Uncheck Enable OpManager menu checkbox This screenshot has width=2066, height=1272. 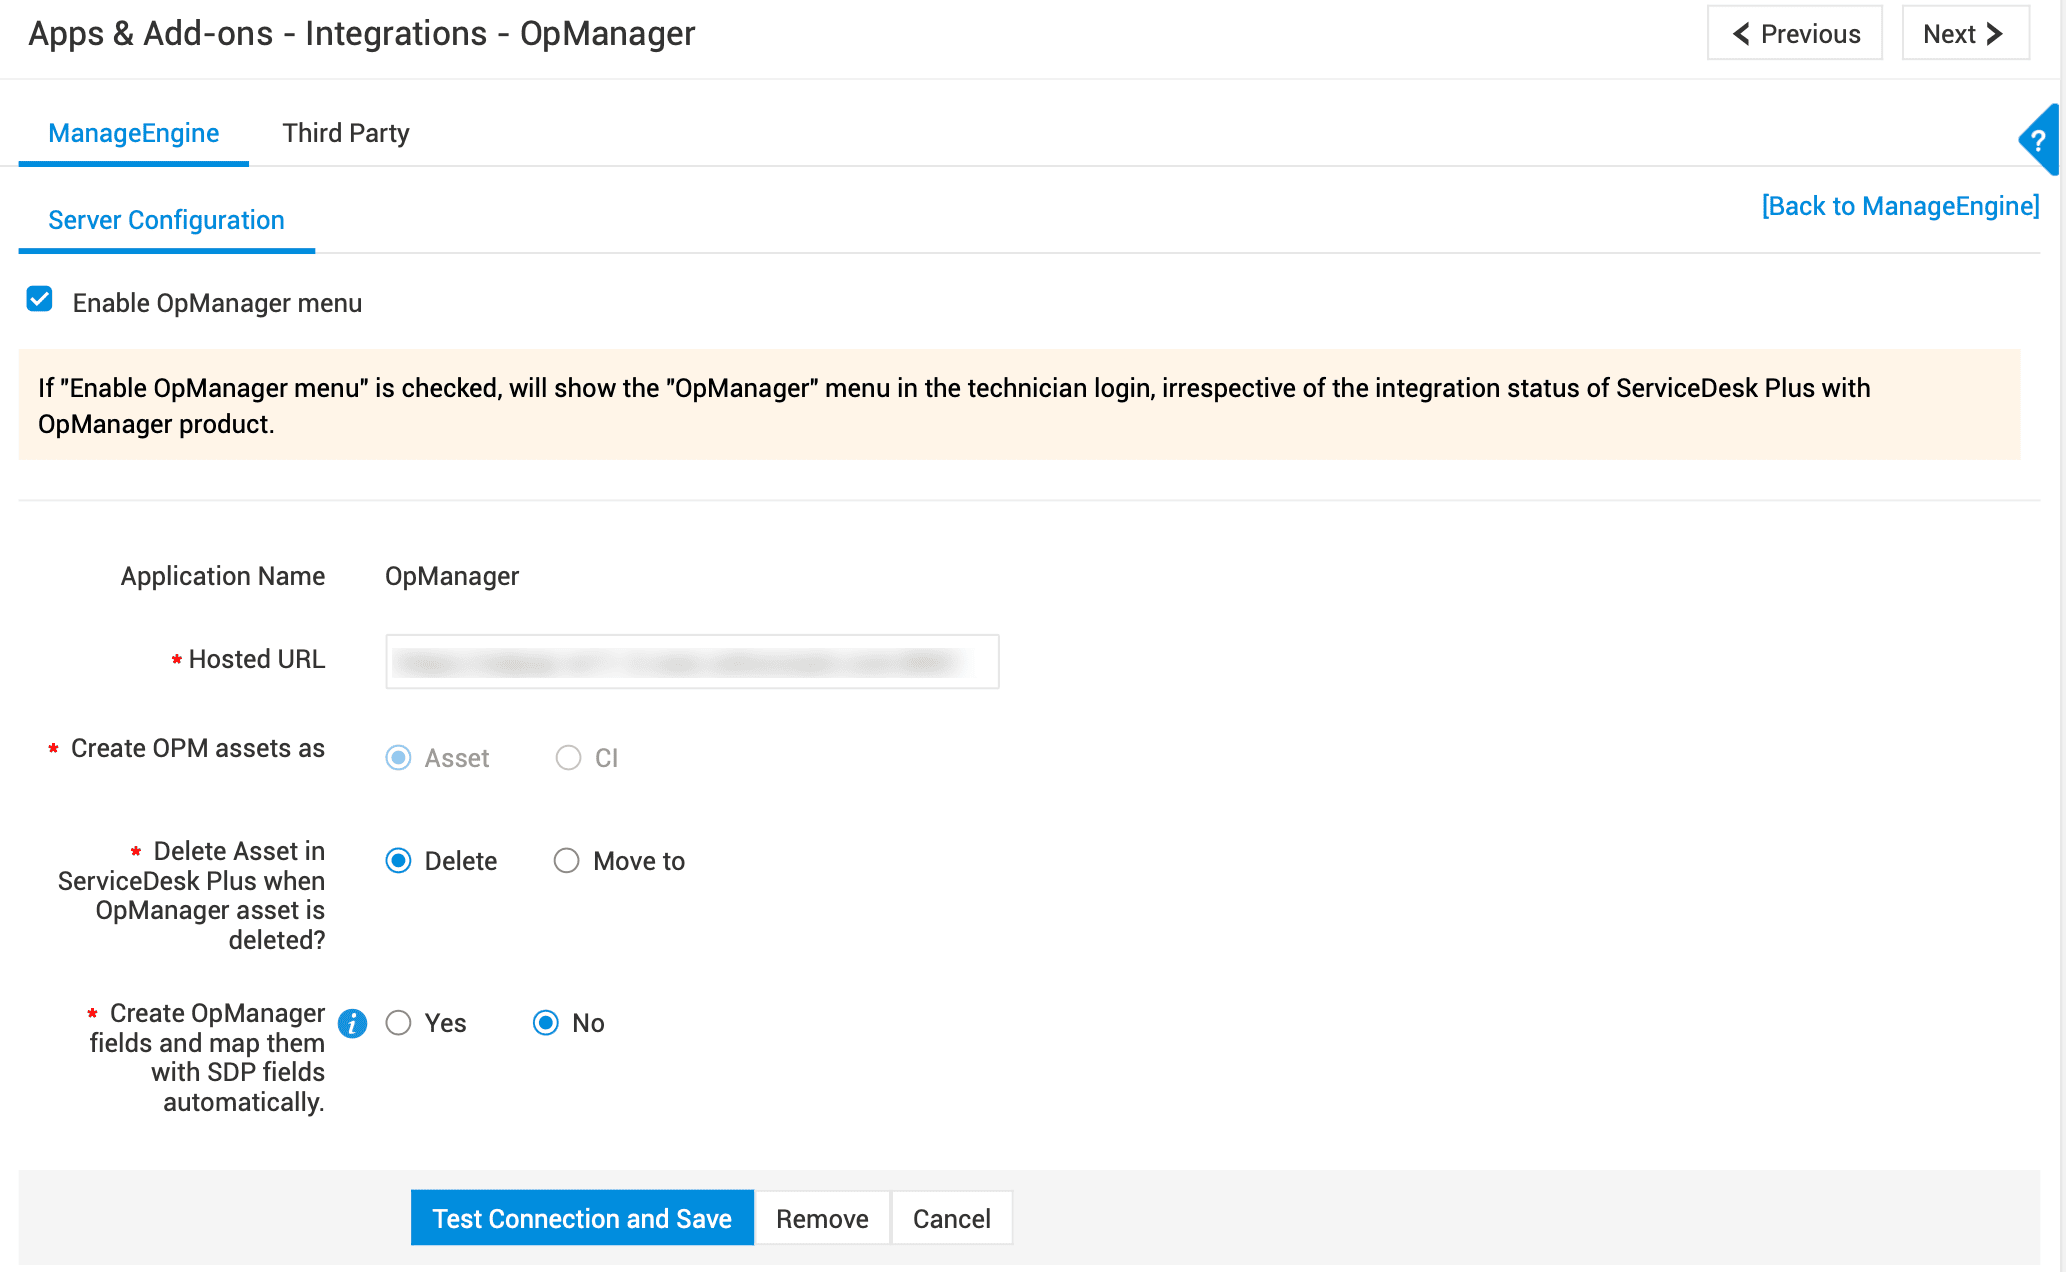(x=40, y=300)
